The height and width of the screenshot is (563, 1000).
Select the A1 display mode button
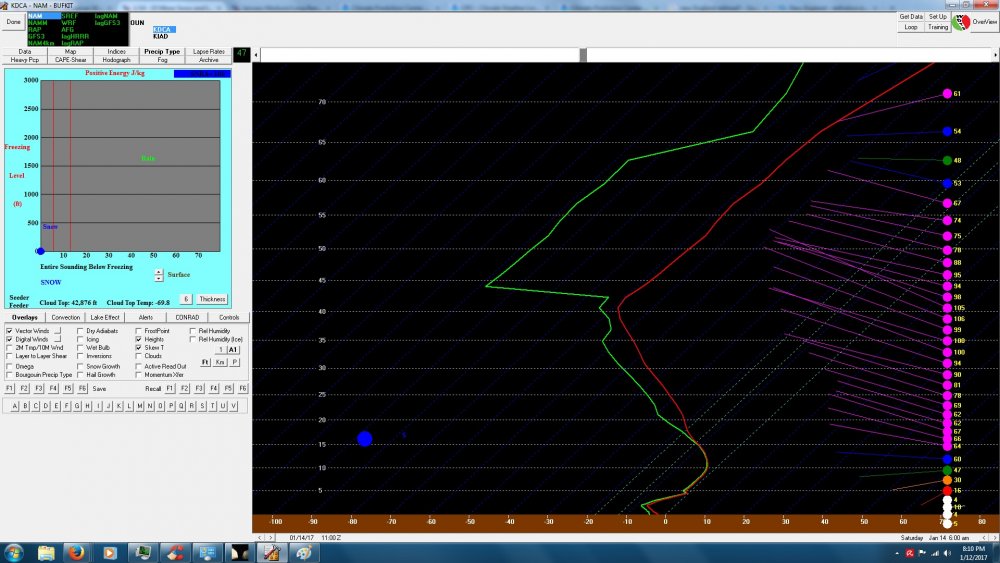[233, 350]
